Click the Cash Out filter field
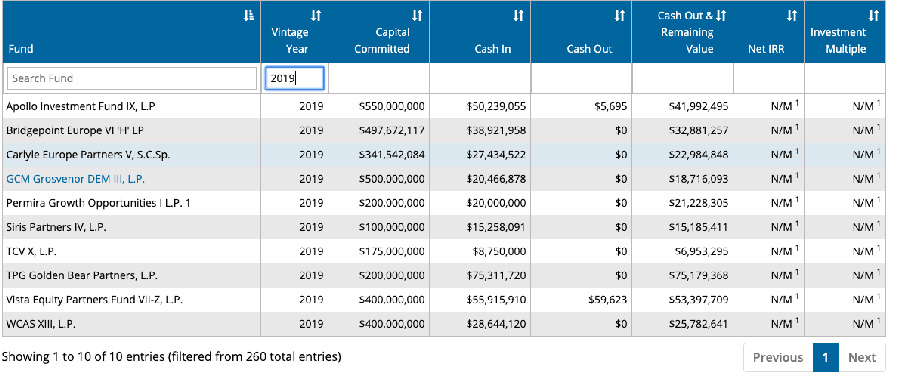The width and height of the screenshot is (900, 383). pos(581,79)
